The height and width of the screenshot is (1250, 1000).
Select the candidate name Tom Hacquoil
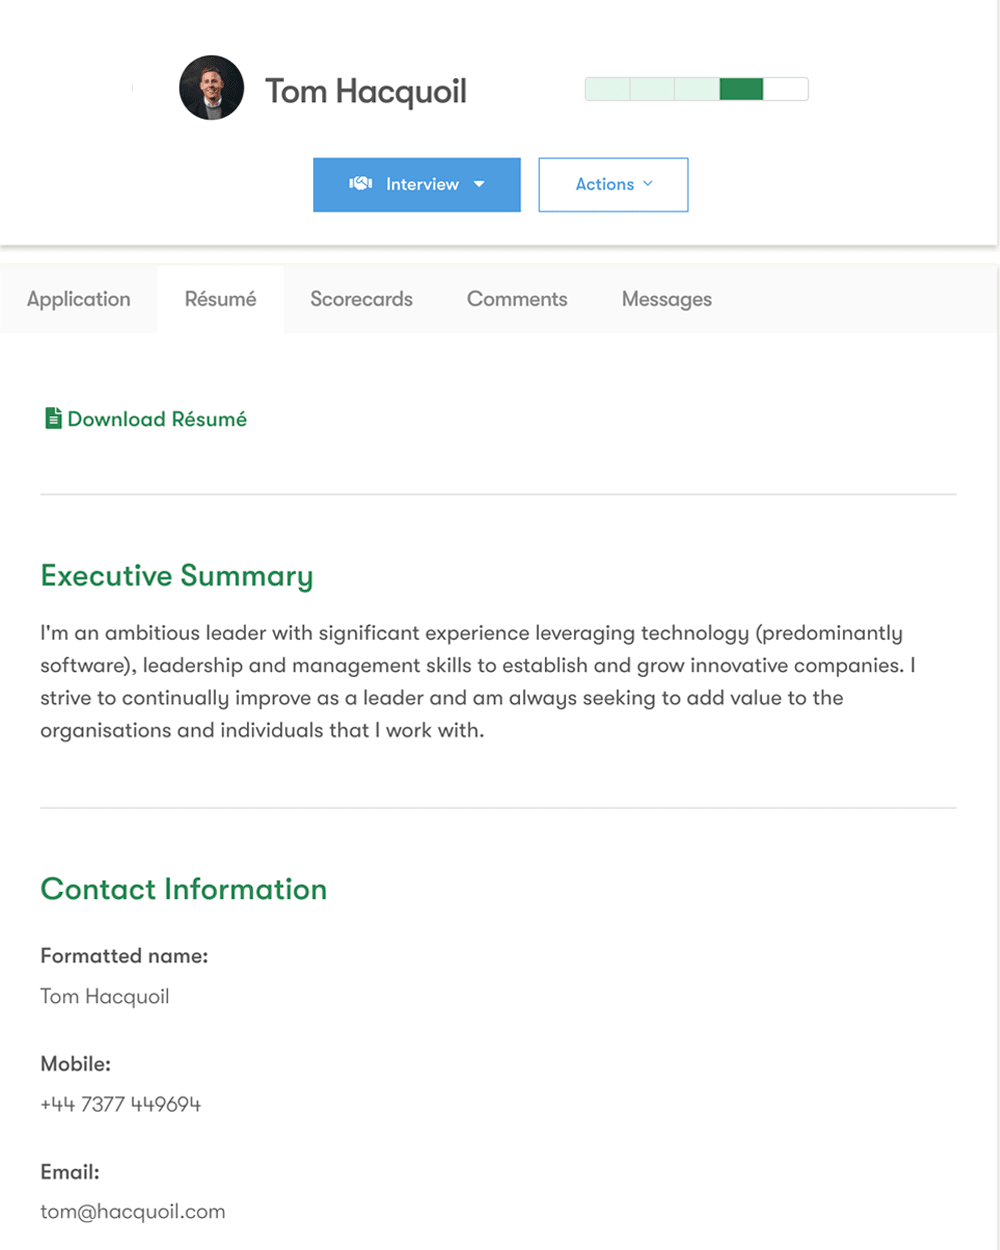coord(366,90)
